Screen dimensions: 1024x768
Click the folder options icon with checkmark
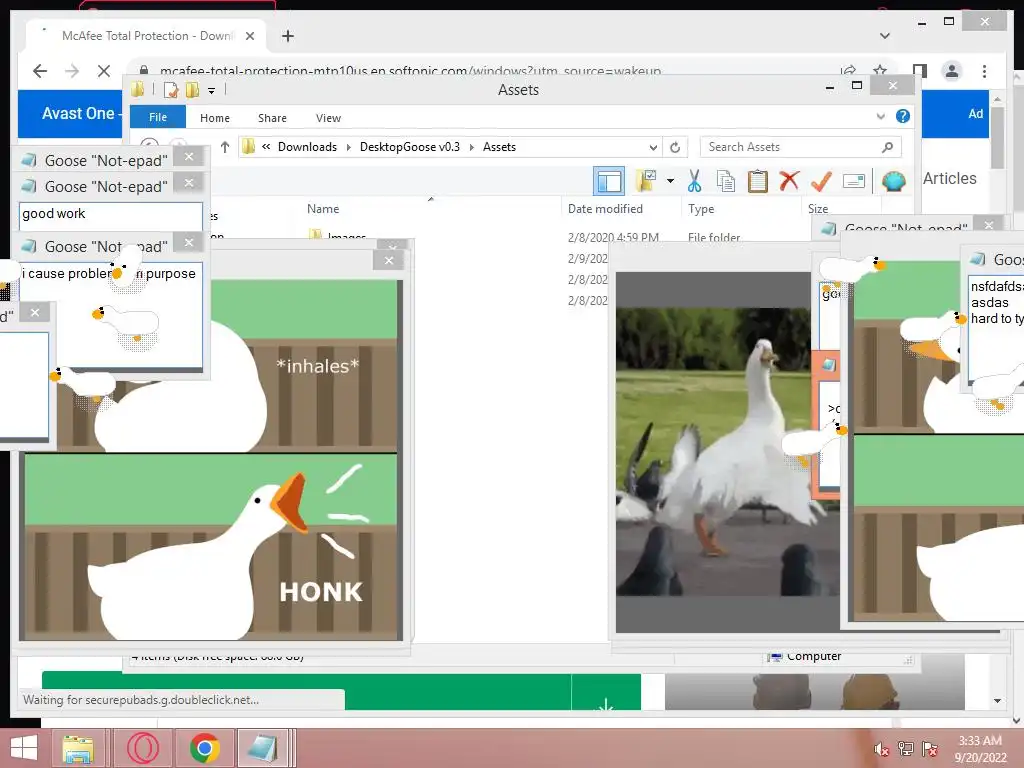[646, 181]
